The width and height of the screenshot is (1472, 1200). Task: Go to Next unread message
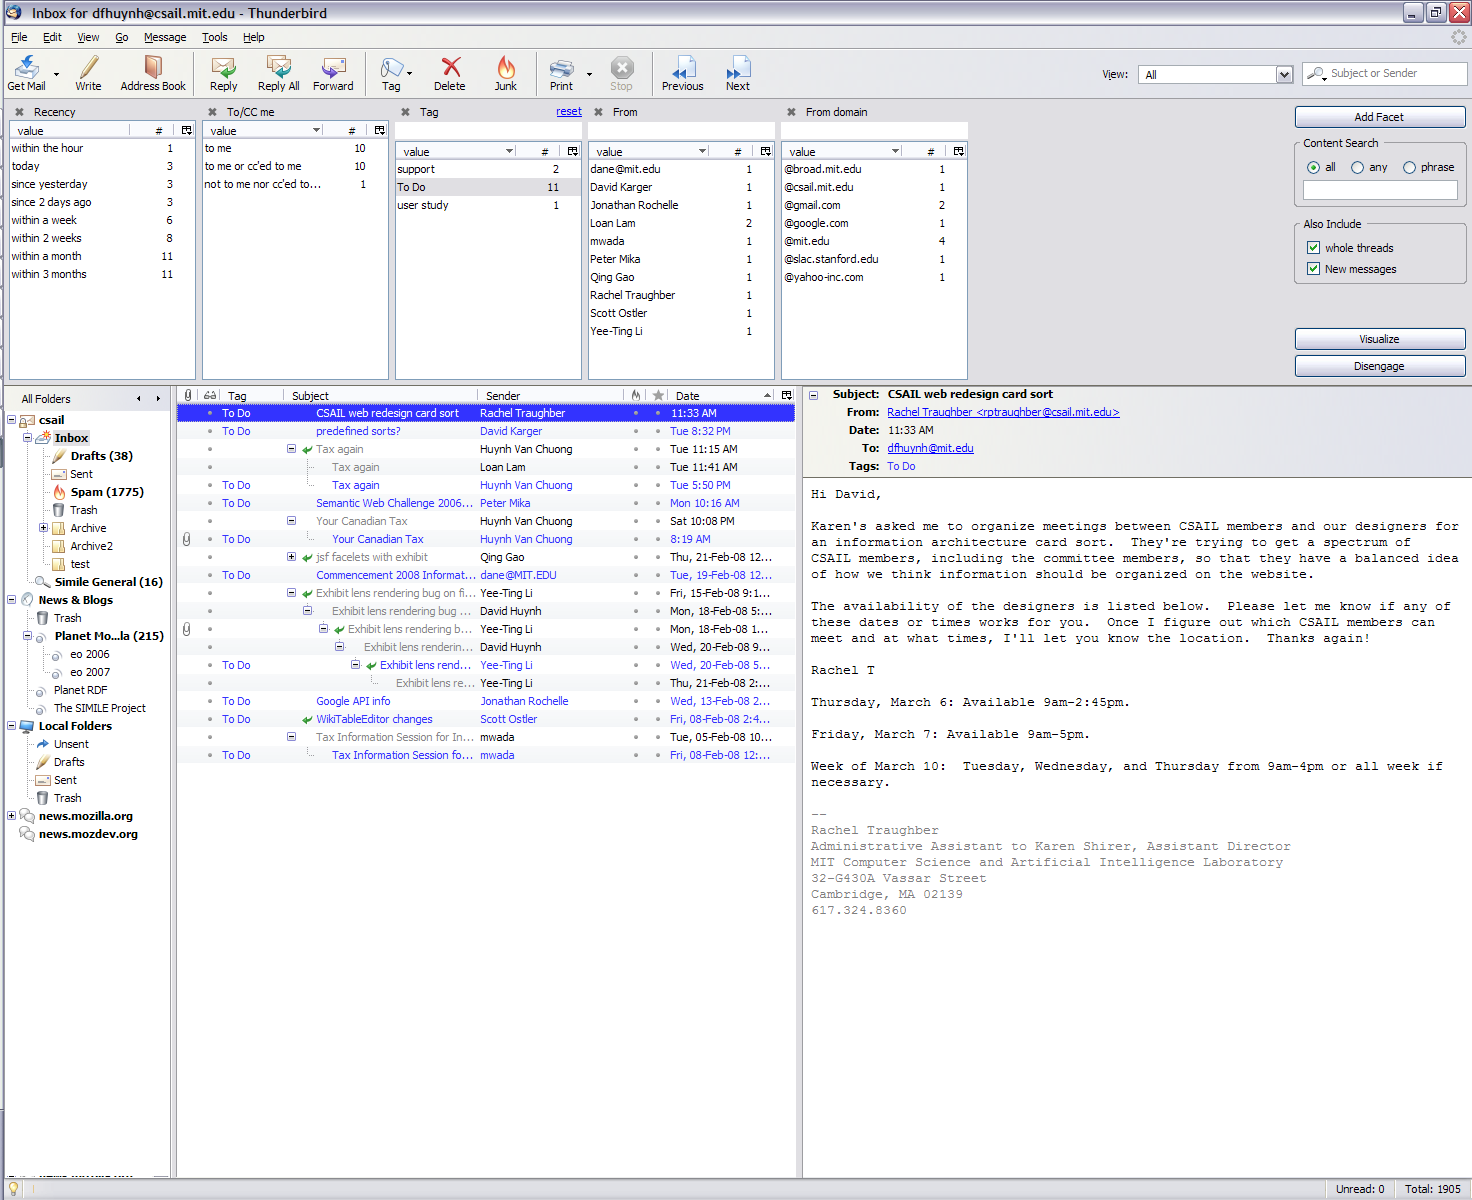738,72
